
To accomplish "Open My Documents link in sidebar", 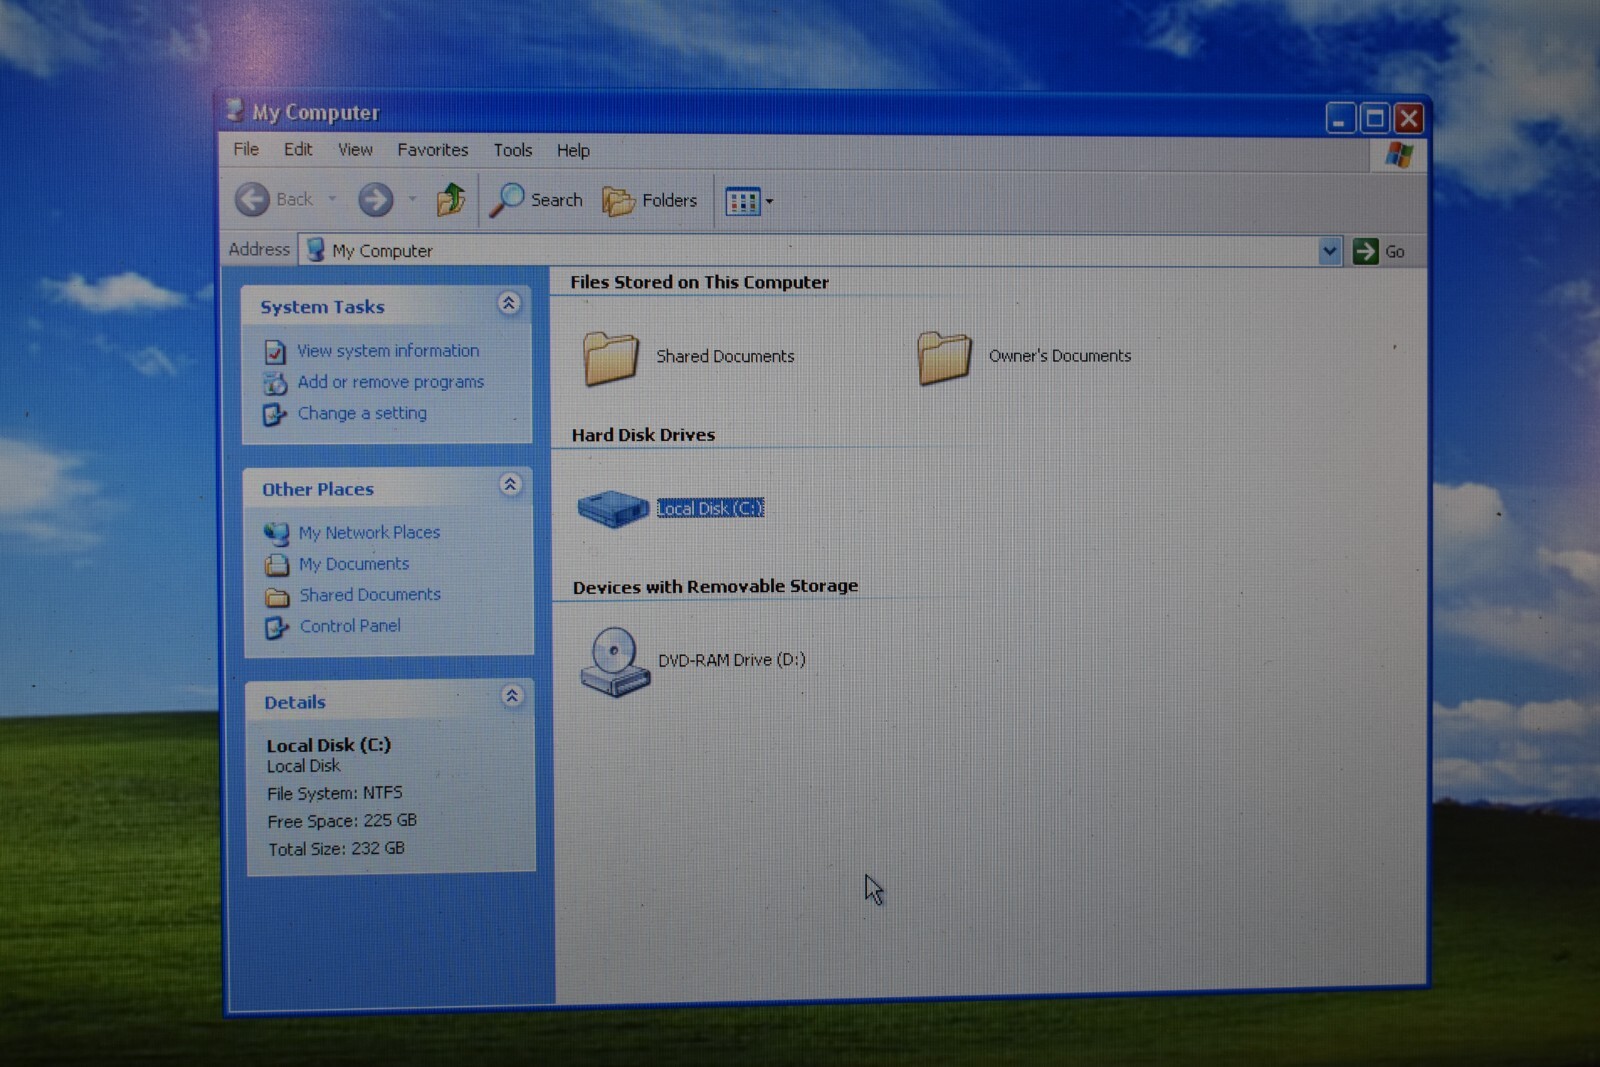I will (354, 564).
